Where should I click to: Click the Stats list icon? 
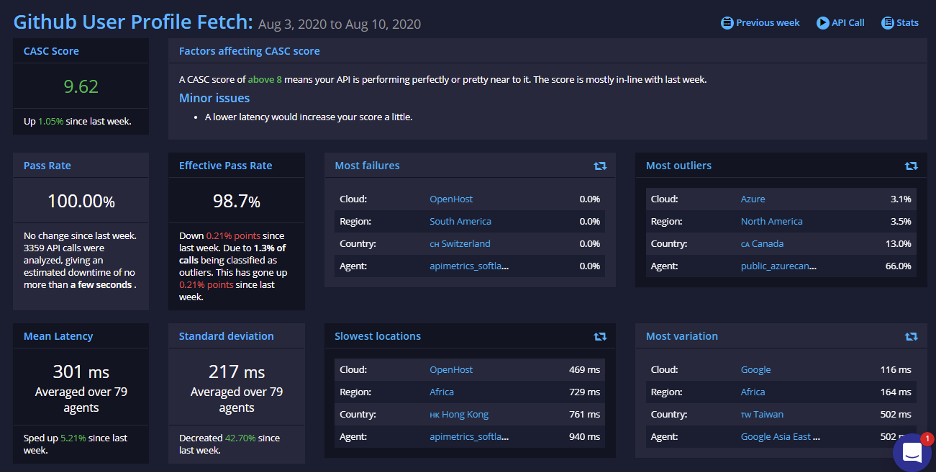coord(888,23)
